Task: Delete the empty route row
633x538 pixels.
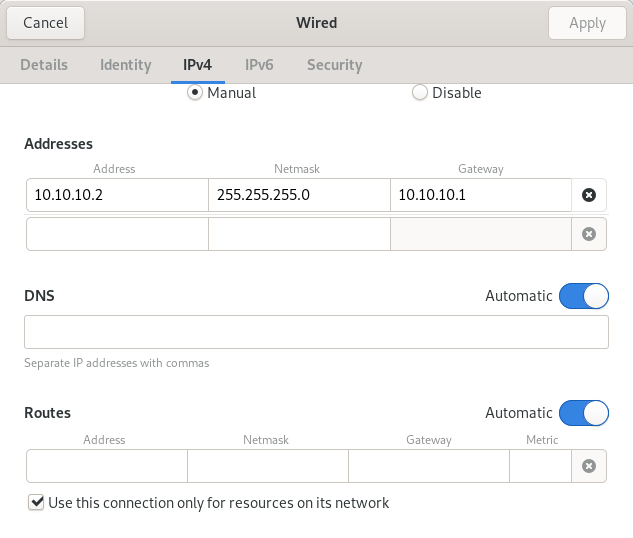Action: [x=589, y=466]
